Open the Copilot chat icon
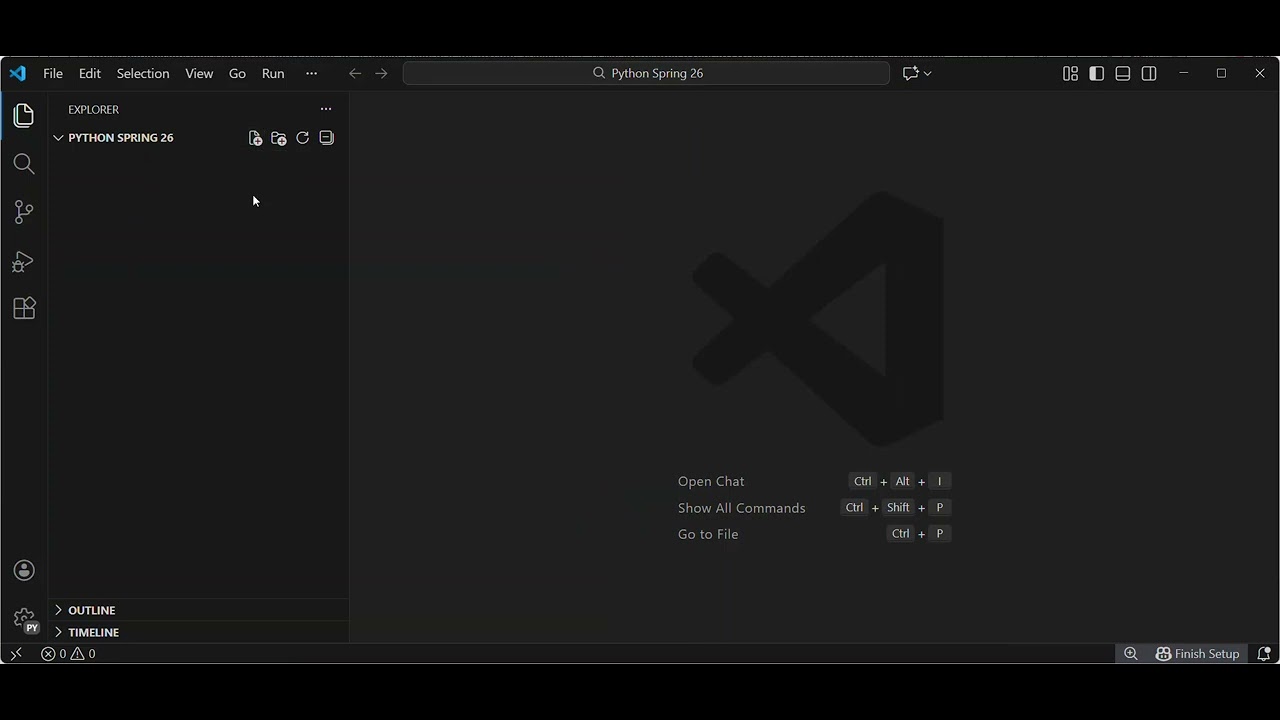Image resolution: width=1280 pixels, height=720 pixels. point(910,73)
